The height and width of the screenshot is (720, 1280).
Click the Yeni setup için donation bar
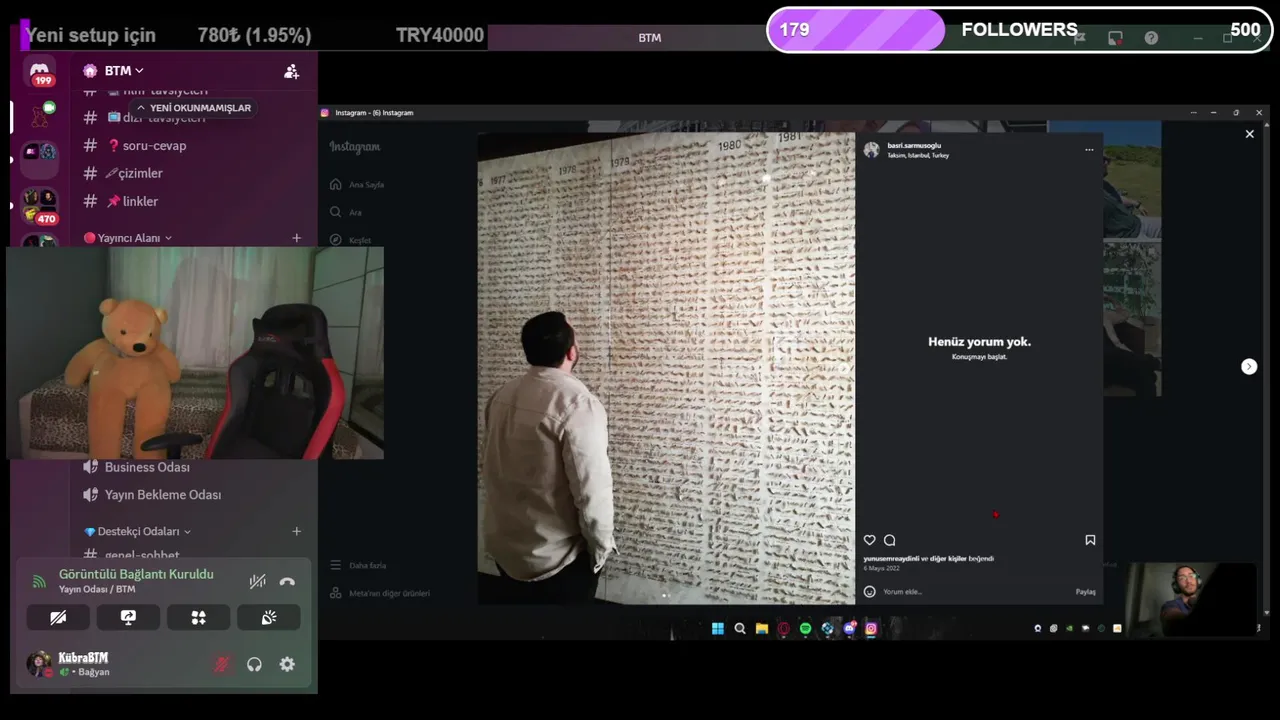click(255, 36)
